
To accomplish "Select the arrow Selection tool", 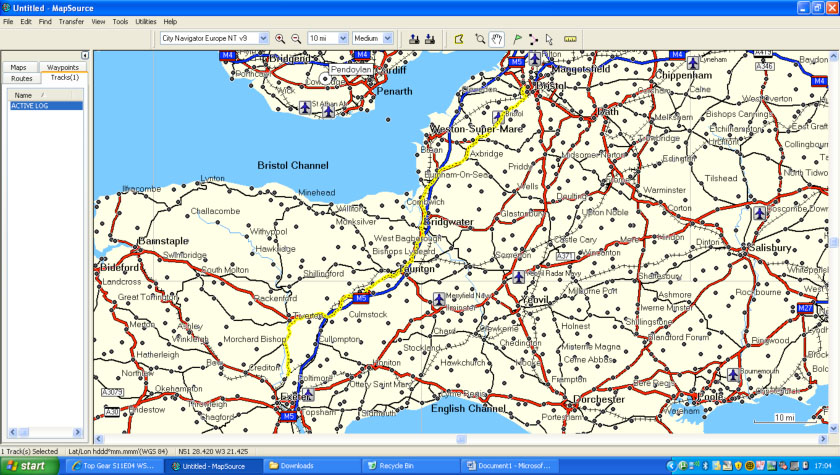I will (x=549, y=39).
